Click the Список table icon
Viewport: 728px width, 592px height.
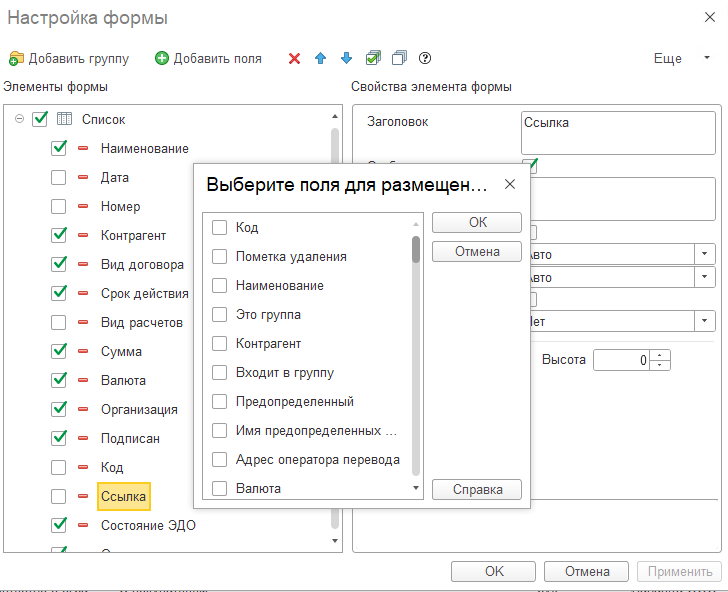(x=65, y=119)
